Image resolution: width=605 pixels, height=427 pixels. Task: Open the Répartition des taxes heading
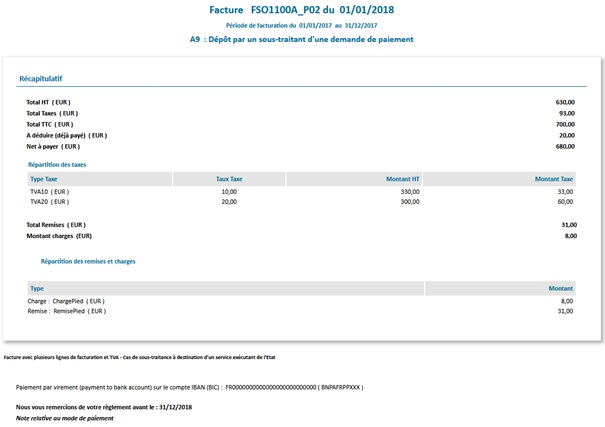pyautogui.click(x=57, y=163)
